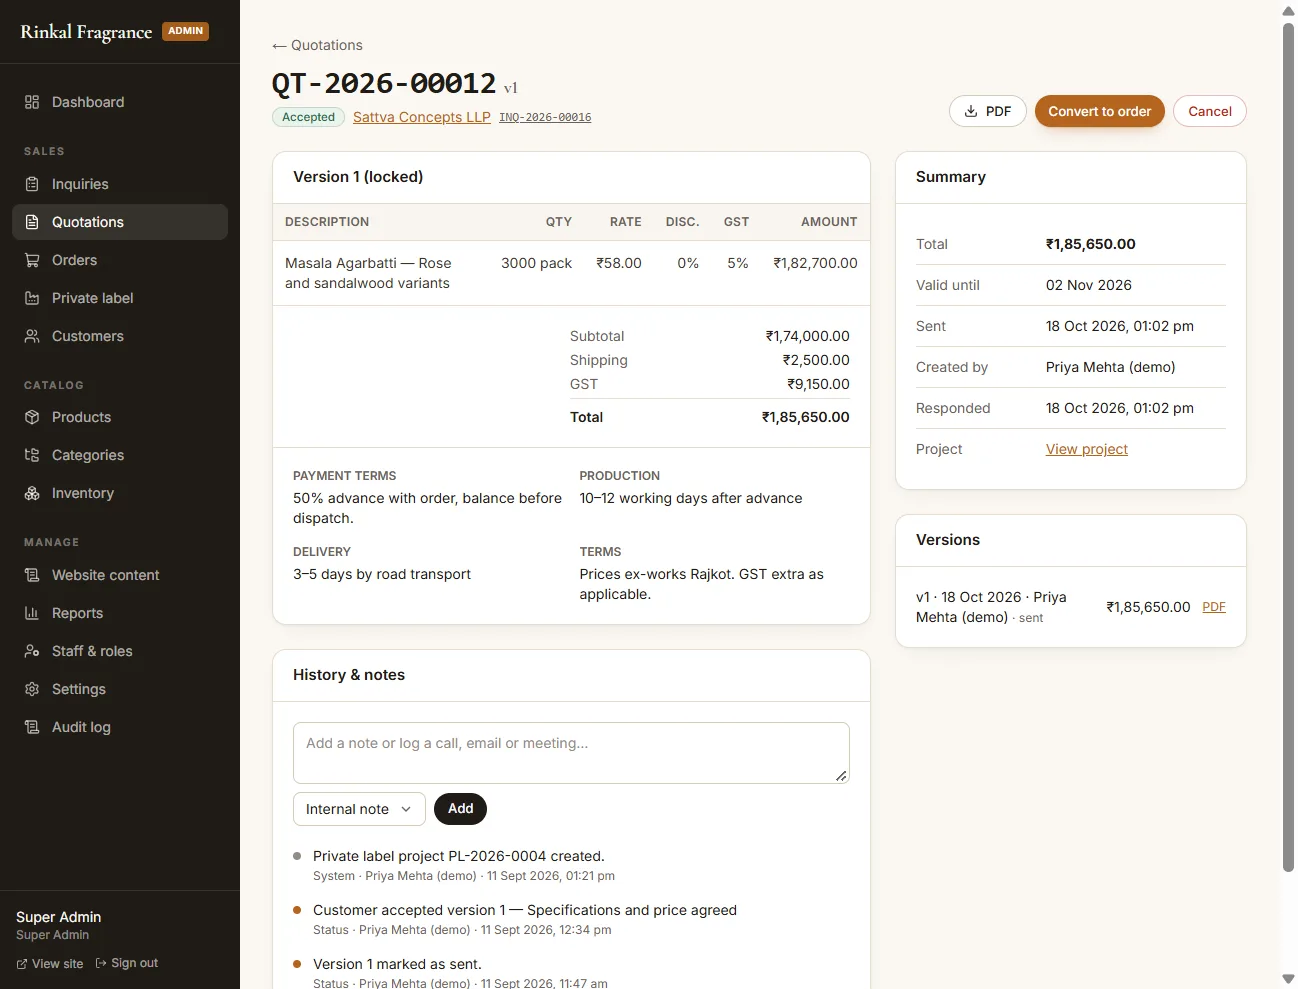The image size is (1298, 990).
Task: Click the Quotations document icon
Action: [x=32, y=222]
